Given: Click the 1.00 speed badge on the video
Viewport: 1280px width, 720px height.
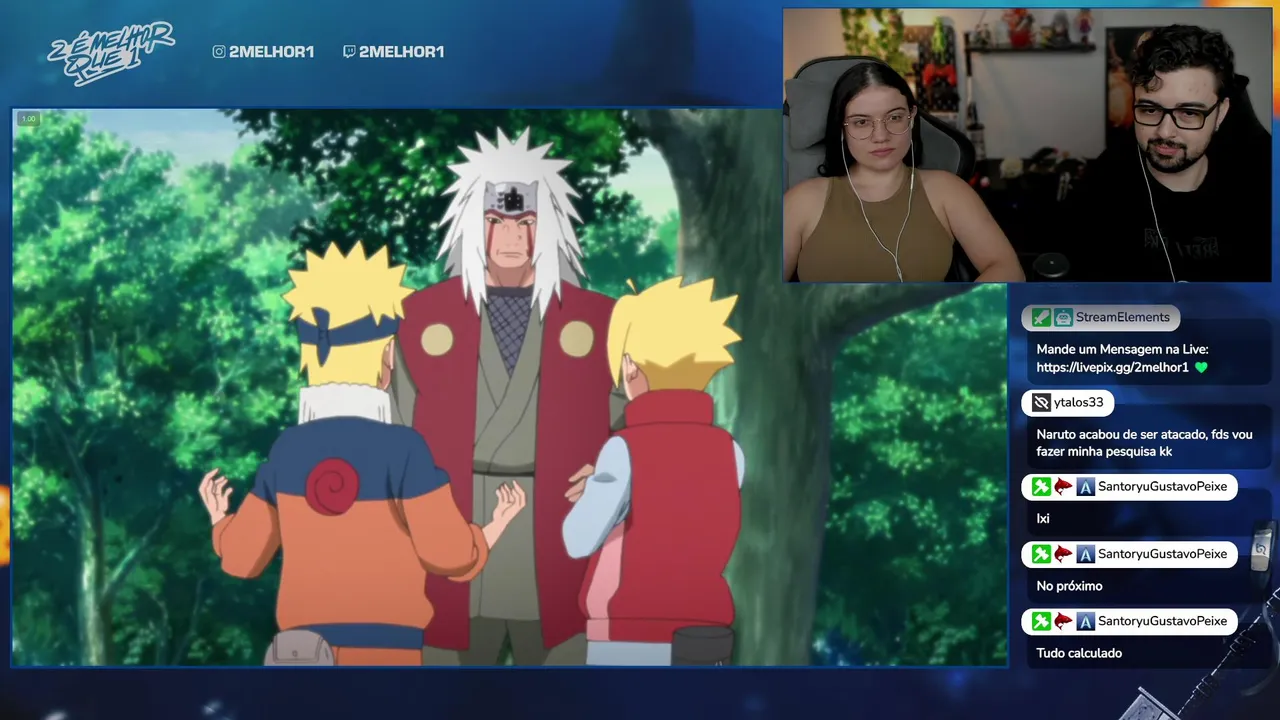Looking at the screenshot, I should 28,119.
